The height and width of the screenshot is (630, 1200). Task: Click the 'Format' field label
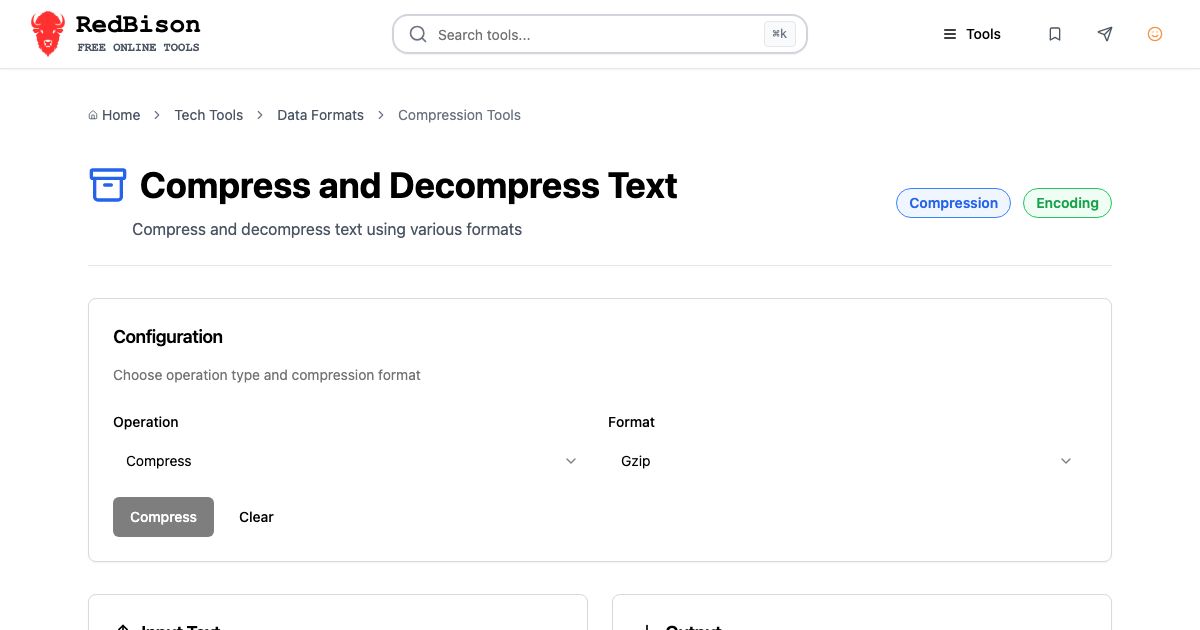(631, 422)
